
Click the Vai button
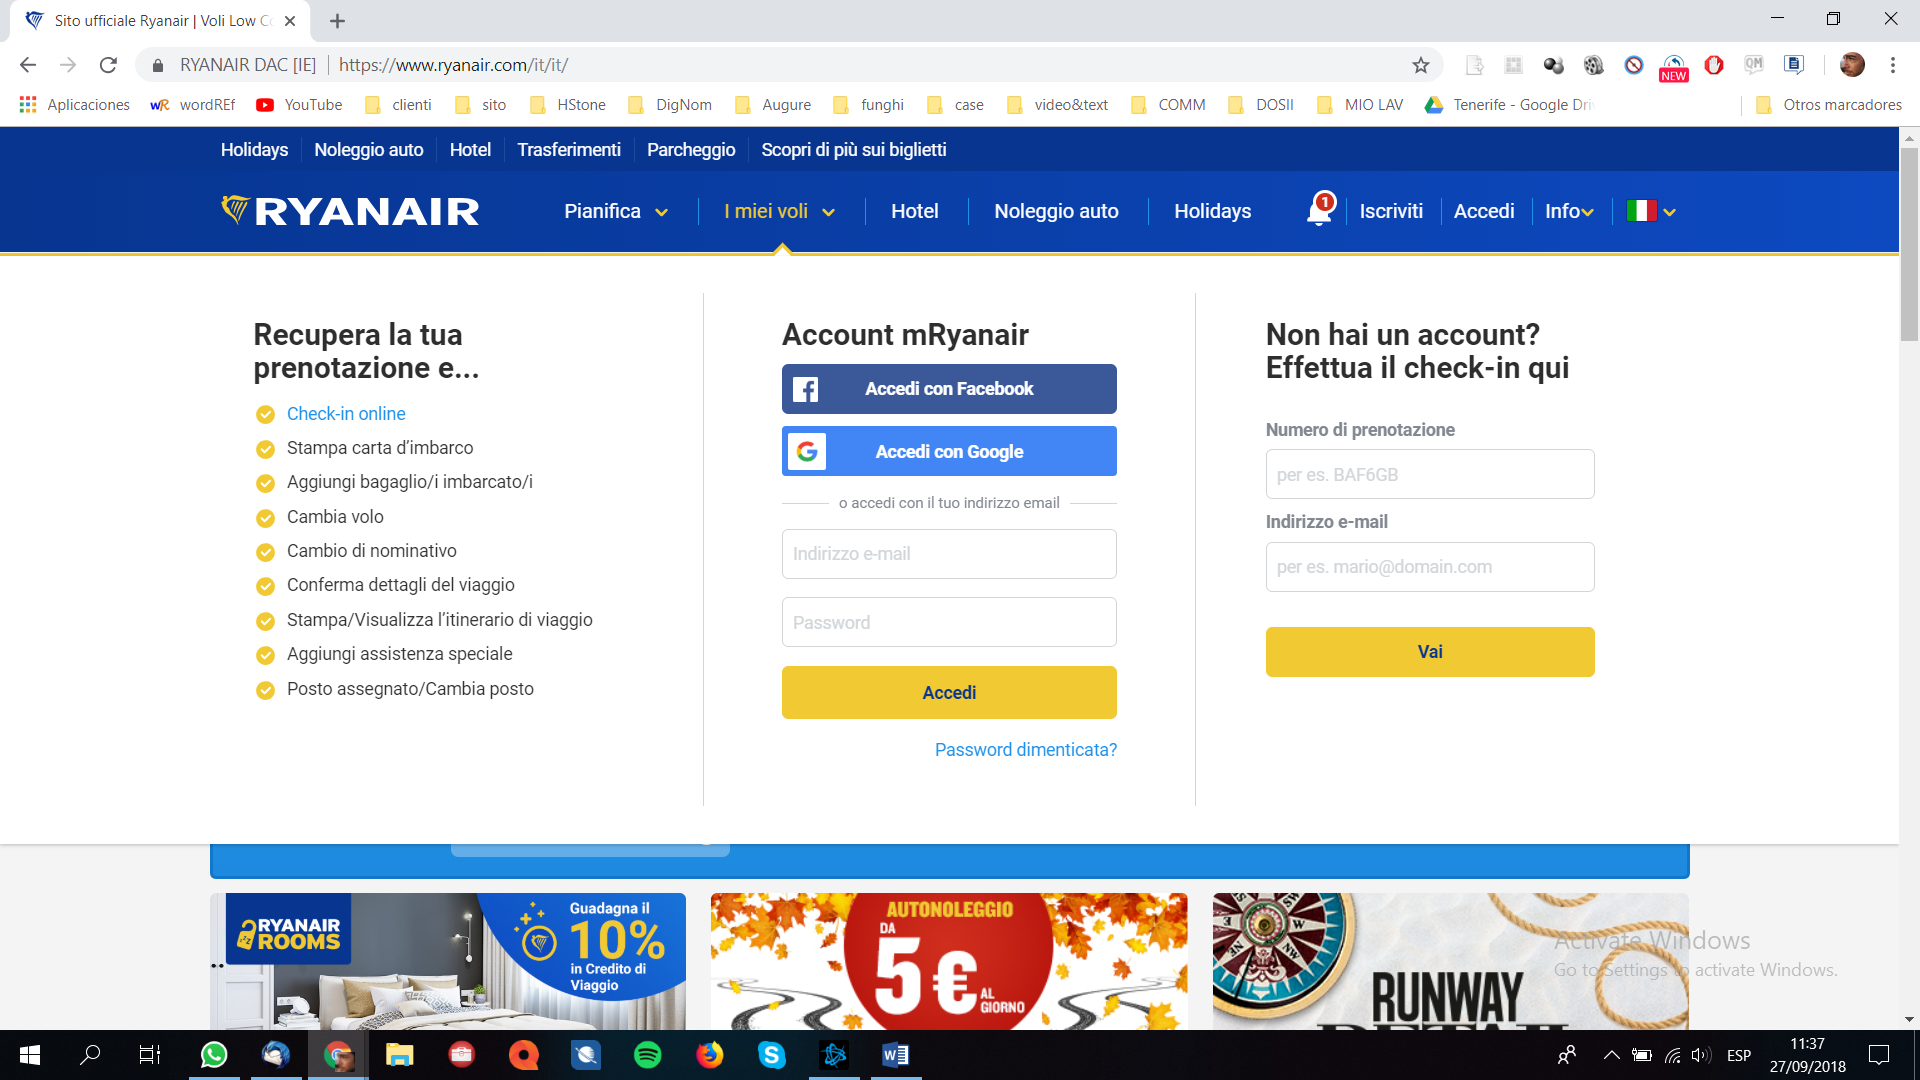pyautogui.click(x=1430, y=652)
